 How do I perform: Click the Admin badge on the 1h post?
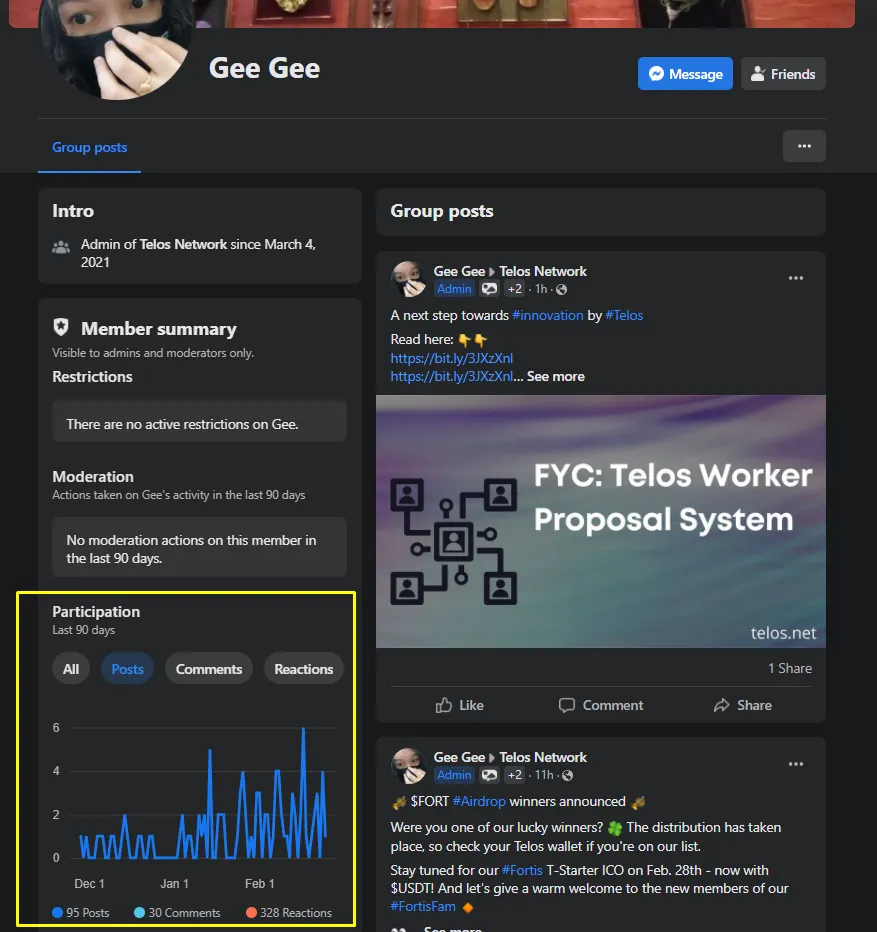click(454, 289)
